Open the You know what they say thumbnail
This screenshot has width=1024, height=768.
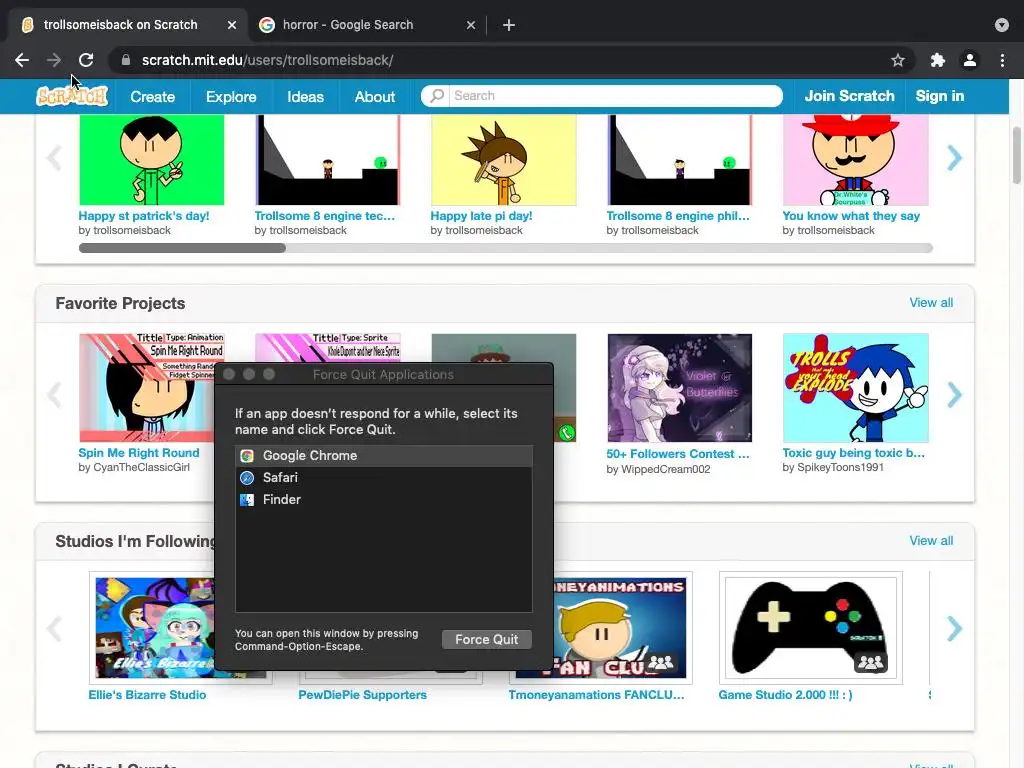(x=856, y=160)
